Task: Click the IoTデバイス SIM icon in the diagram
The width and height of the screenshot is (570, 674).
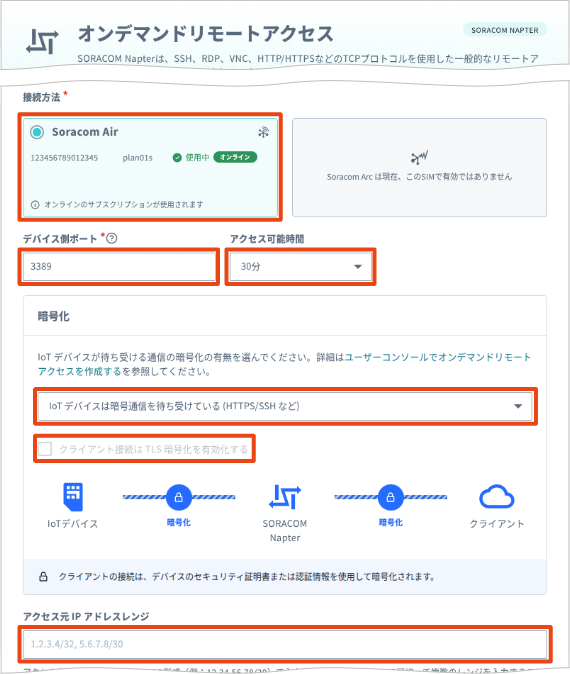Action: pos(73,497)
